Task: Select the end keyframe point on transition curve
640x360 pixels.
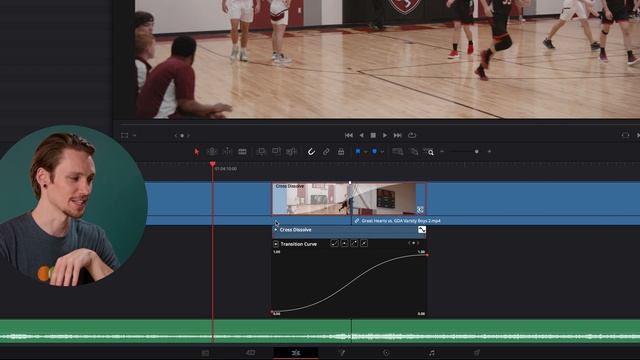Action: (427, 255)
